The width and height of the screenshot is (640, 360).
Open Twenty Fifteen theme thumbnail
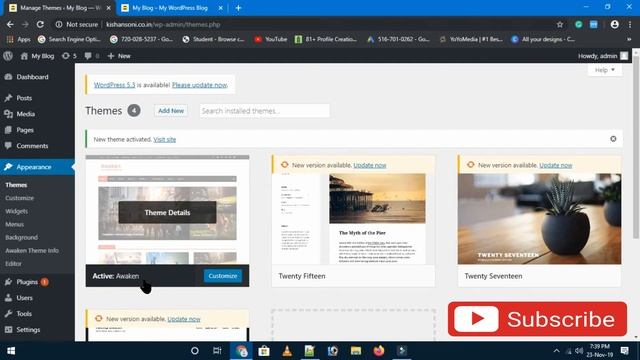coord(353,219)
